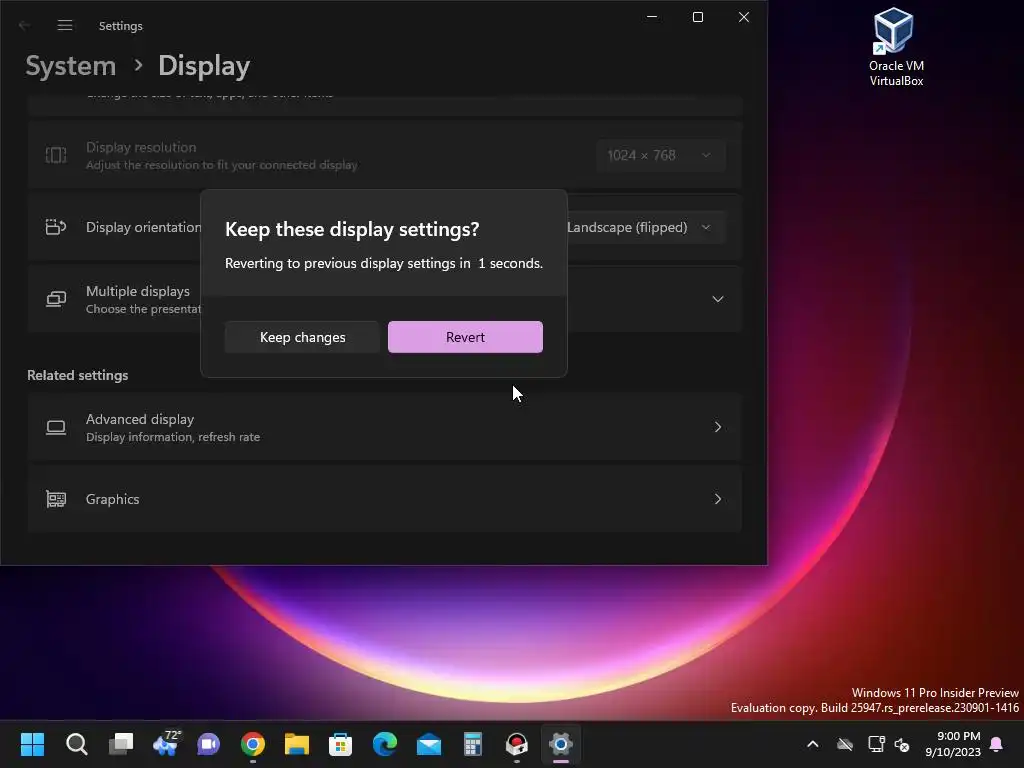Click the 'Keep these display settings?' title

coord(352,229)
